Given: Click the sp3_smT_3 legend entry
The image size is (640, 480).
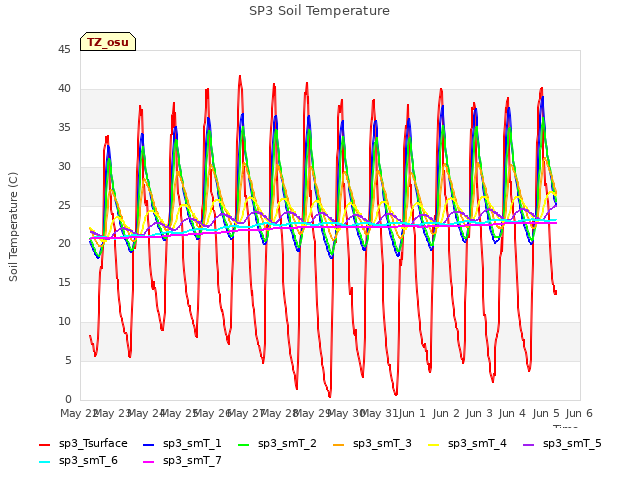Looking at the screenshot, I should point(373,444).
